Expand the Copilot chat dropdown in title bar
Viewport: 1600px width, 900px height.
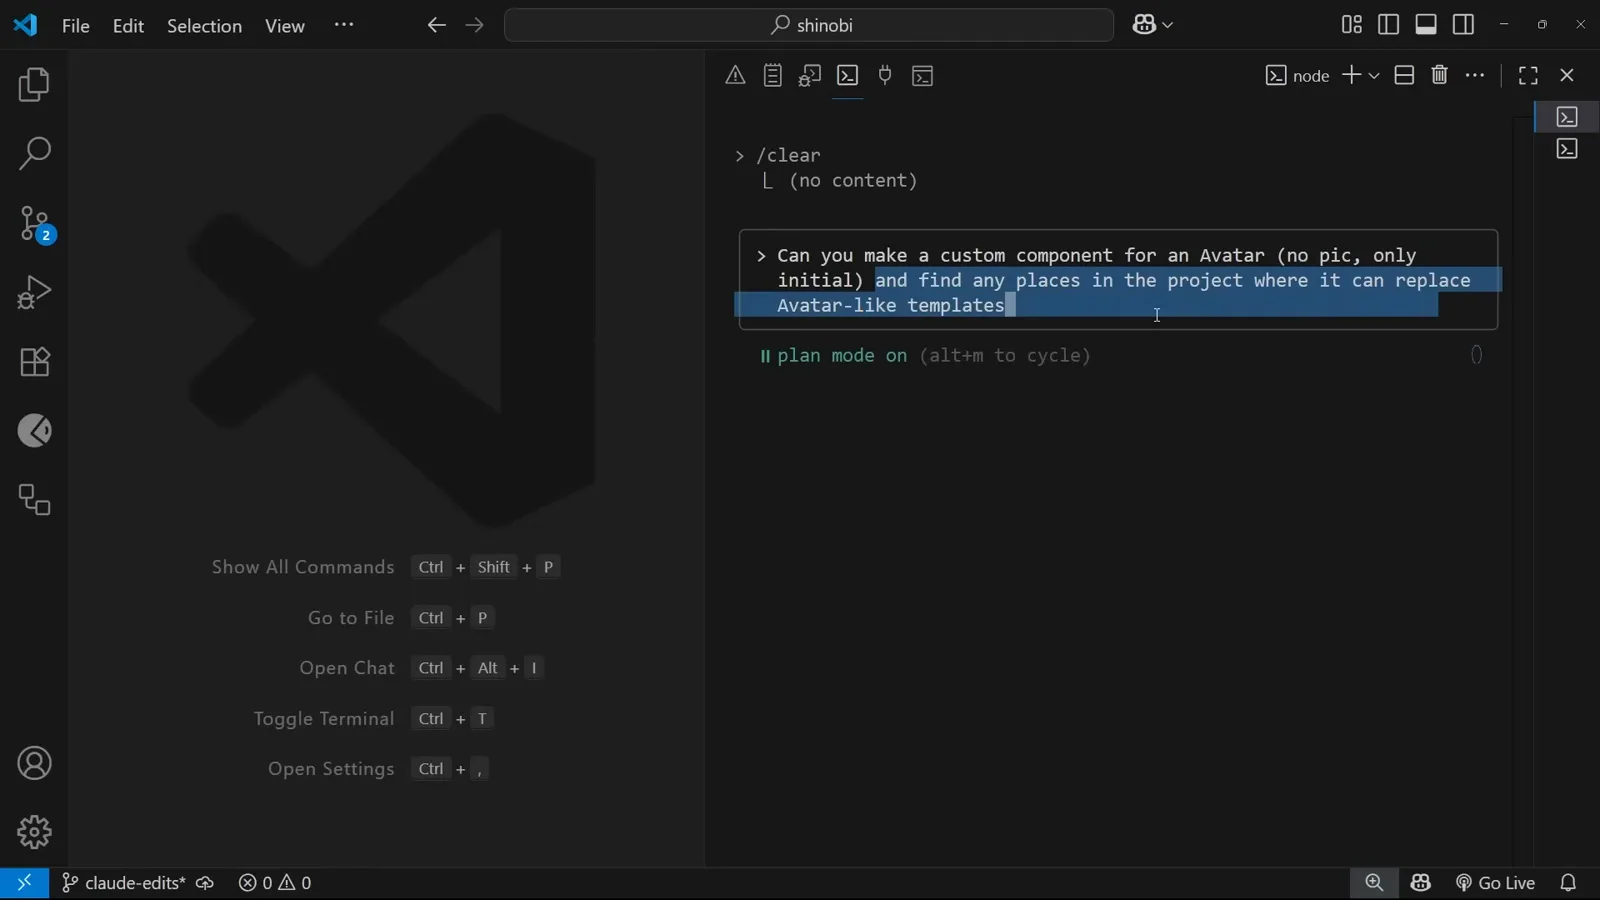(1168, 26)
